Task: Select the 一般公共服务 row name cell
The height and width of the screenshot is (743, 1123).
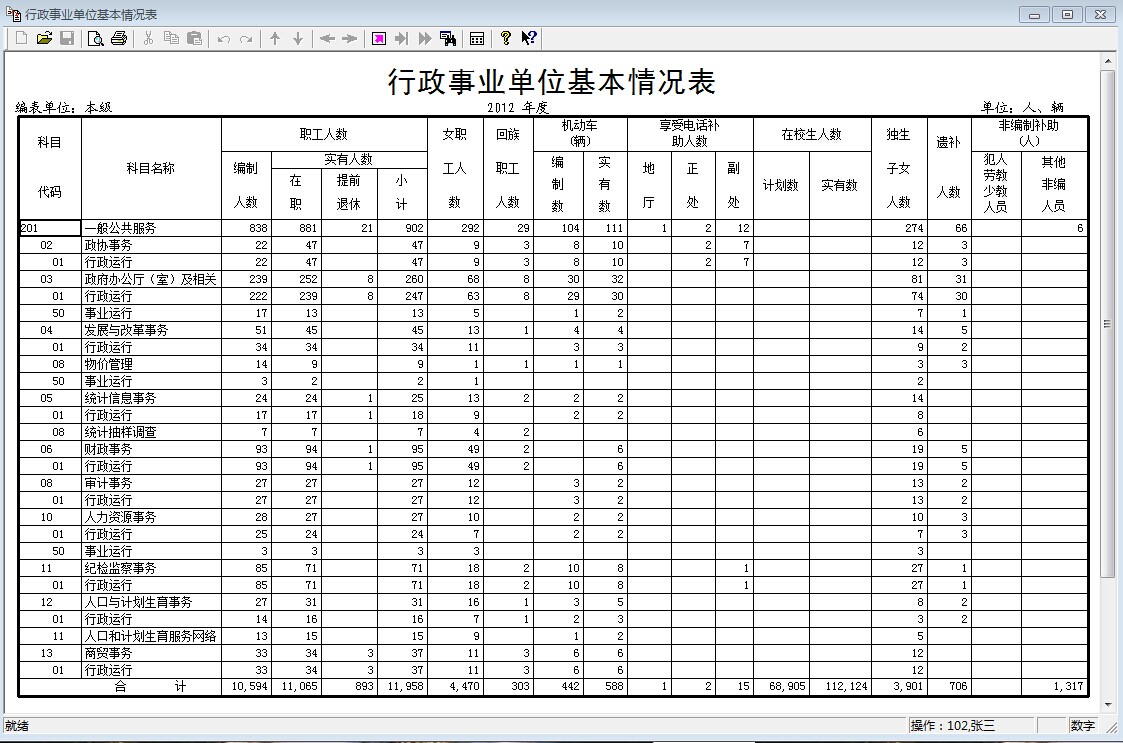Action: tap(150, 228)
